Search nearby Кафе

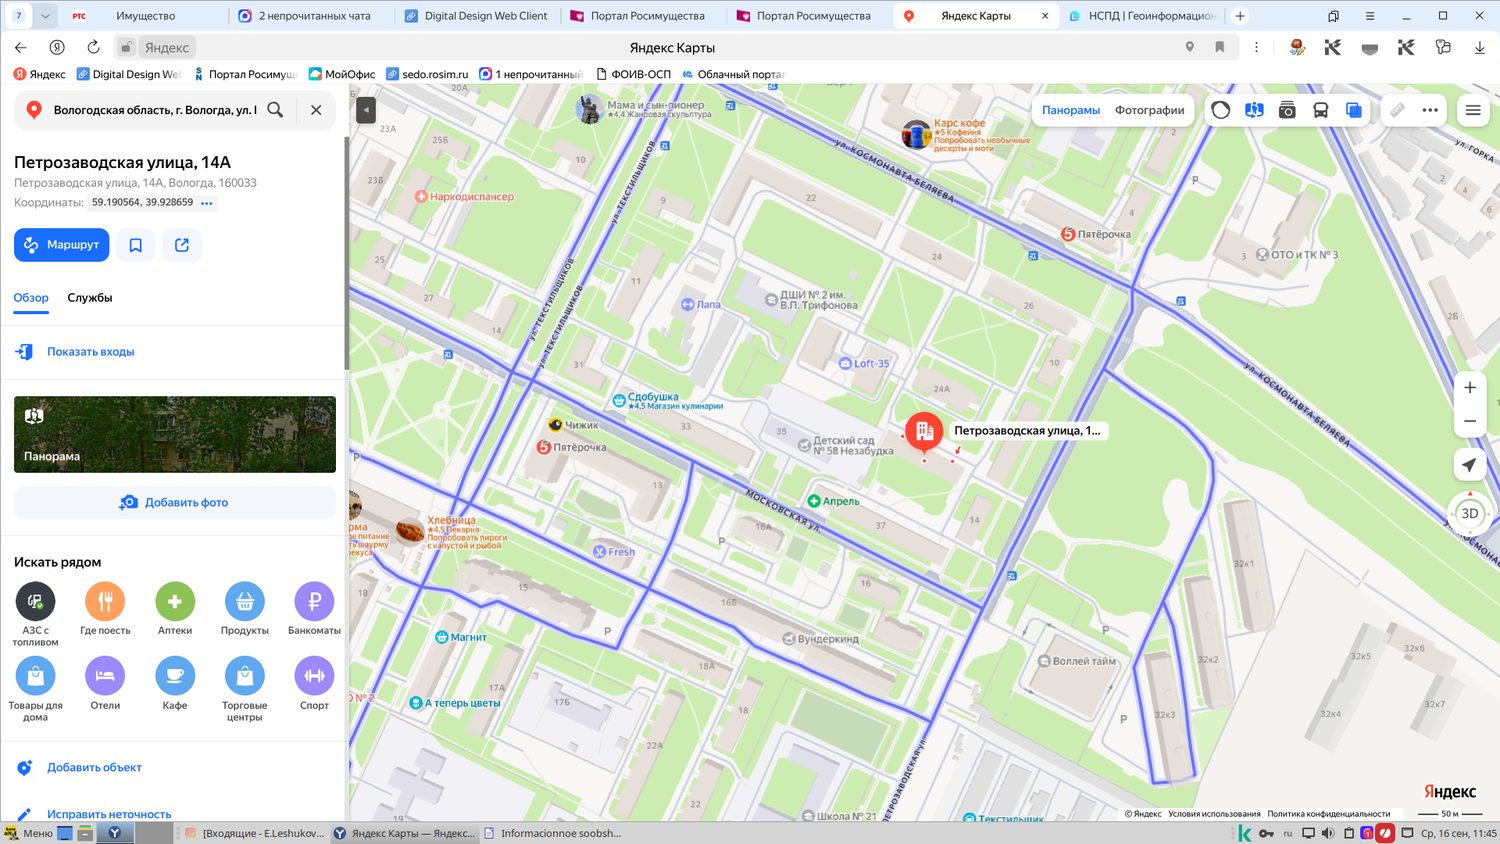[x=175, y=684]
